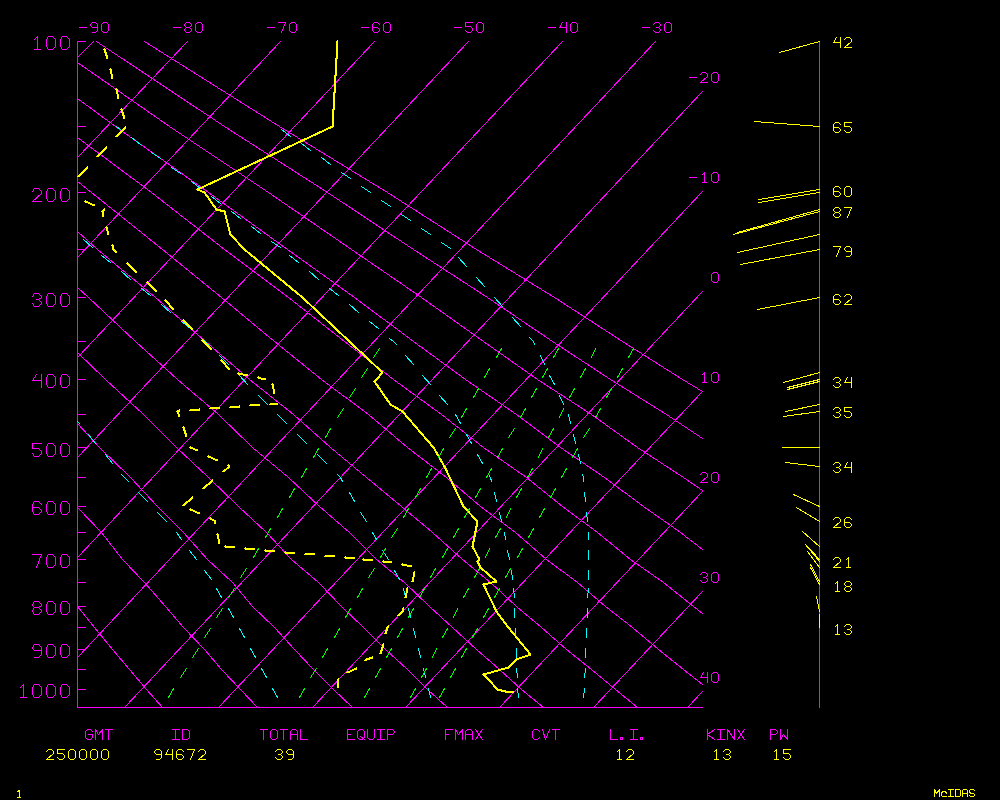Click the 0 isotherm label on right

pyautogui.click(x=714, y=278)
